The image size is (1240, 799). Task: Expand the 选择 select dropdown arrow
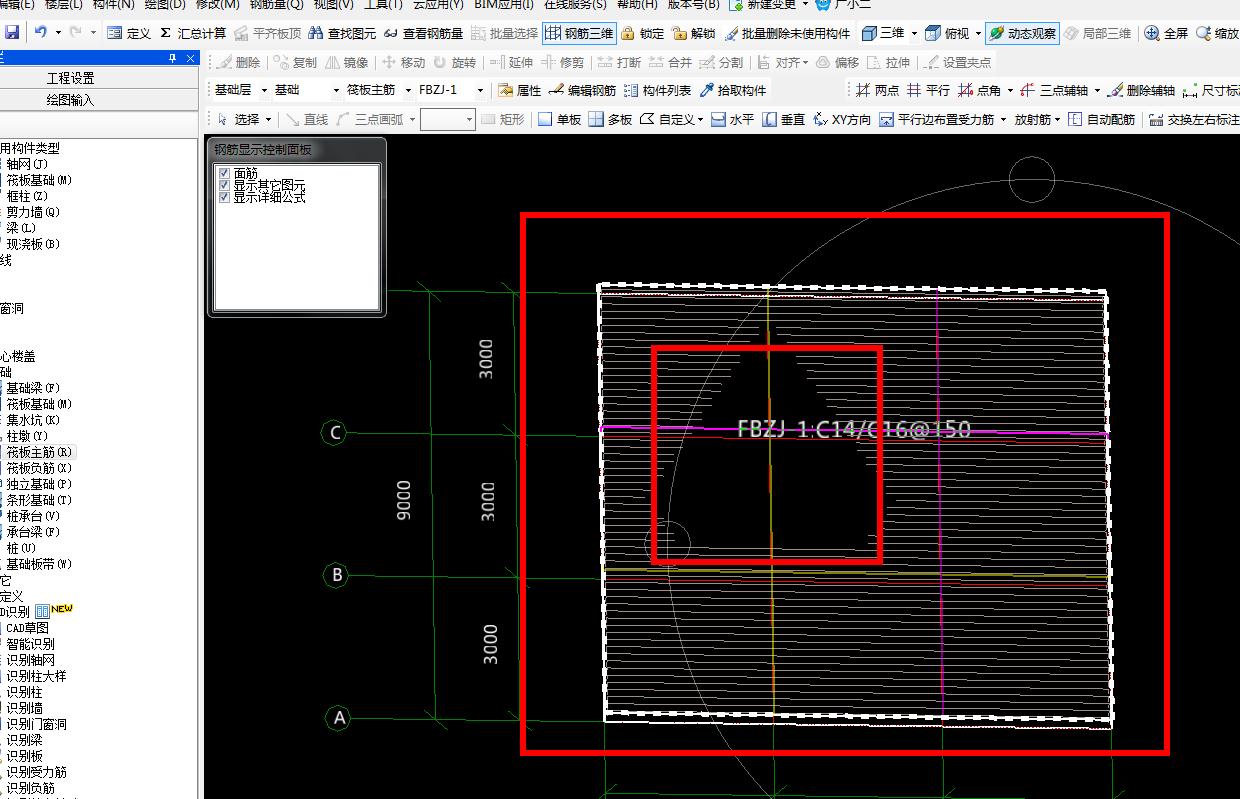(269, 120)
